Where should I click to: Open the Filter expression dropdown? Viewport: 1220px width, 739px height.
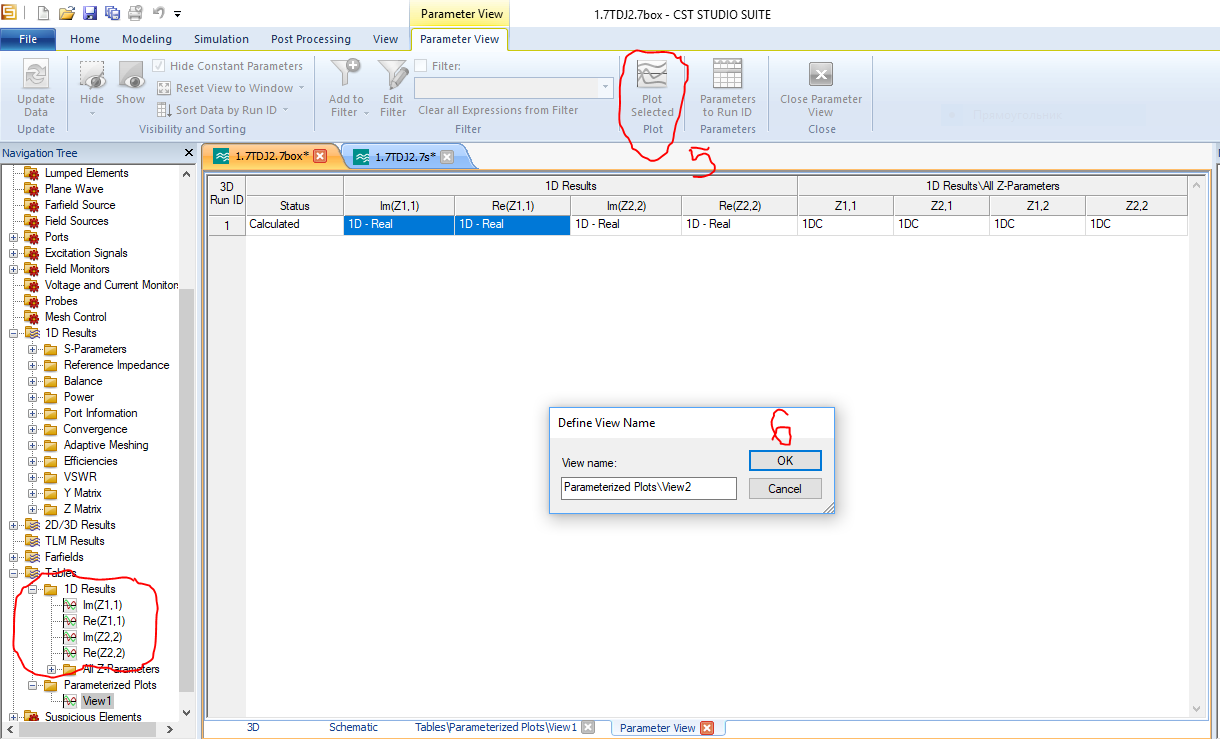click(x=606, y=88)
